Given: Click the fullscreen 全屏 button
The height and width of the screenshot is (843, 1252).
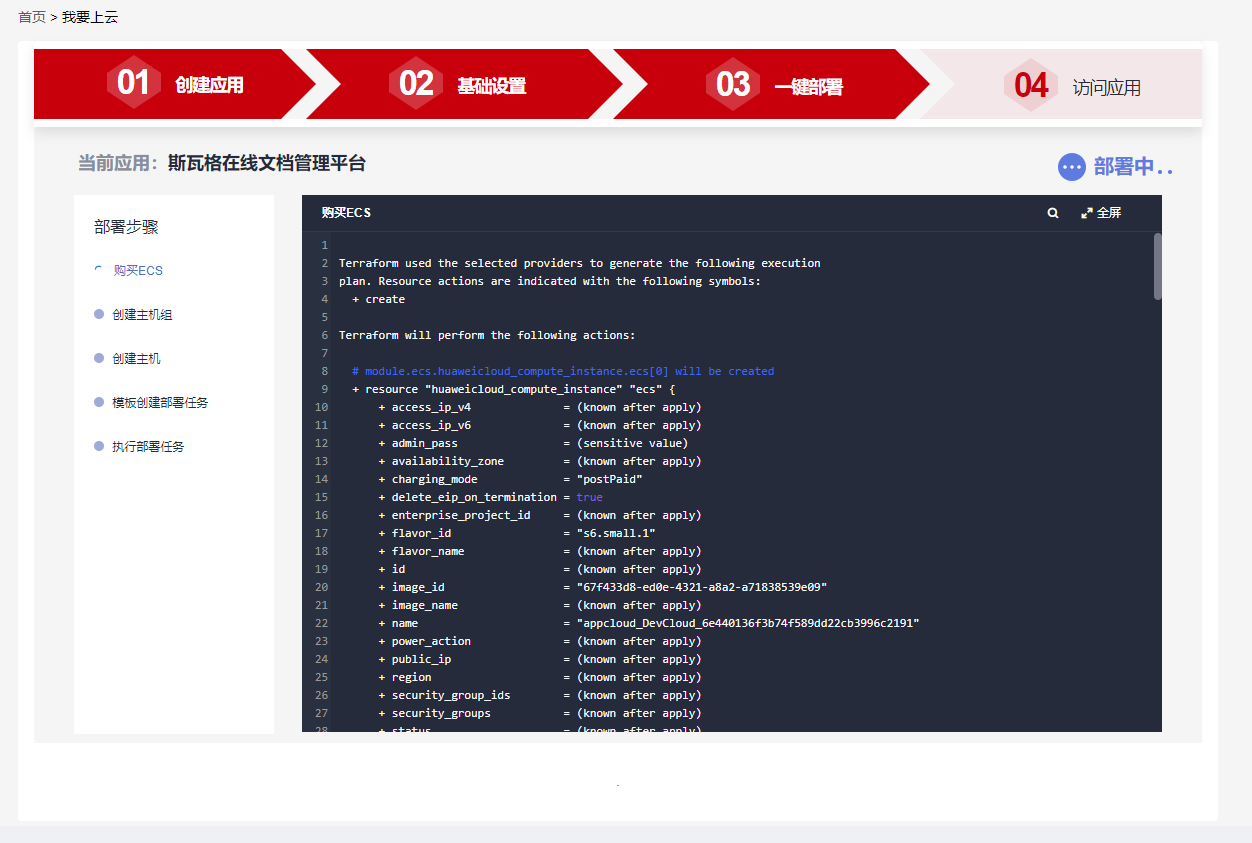Looking at the screenshot, I should (x=1101, y=213).
